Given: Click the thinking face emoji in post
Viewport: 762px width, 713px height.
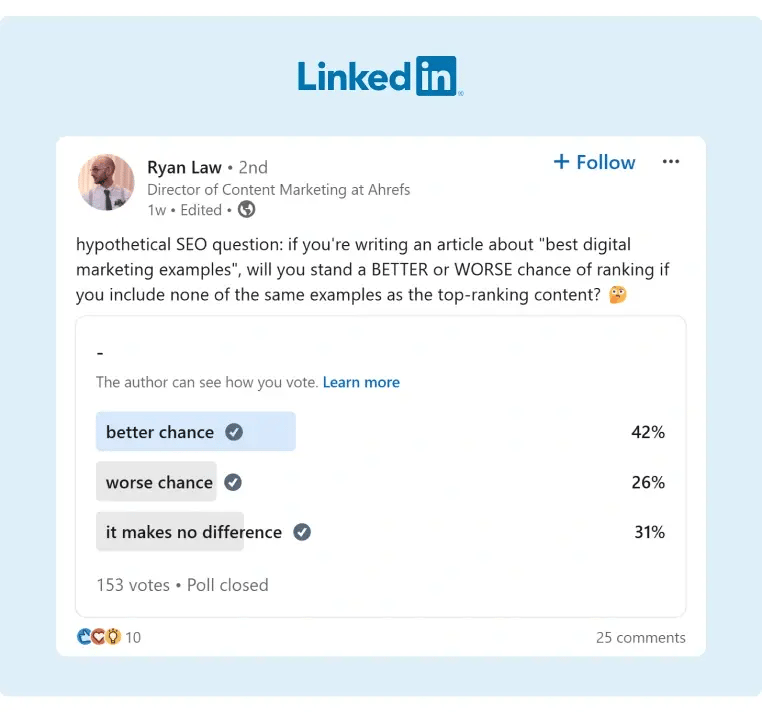Looking at the screenshot, I should point(618,295).
